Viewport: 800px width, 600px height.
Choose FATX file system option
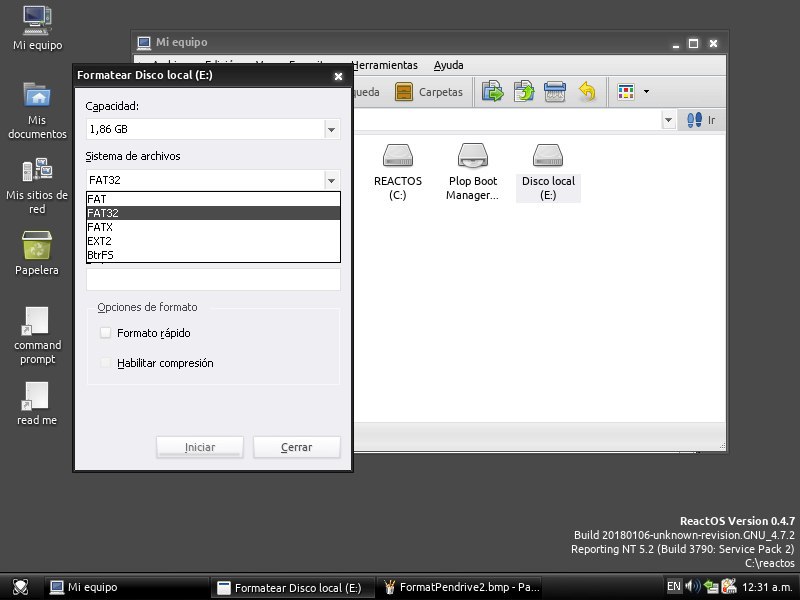tap(213, 227)
